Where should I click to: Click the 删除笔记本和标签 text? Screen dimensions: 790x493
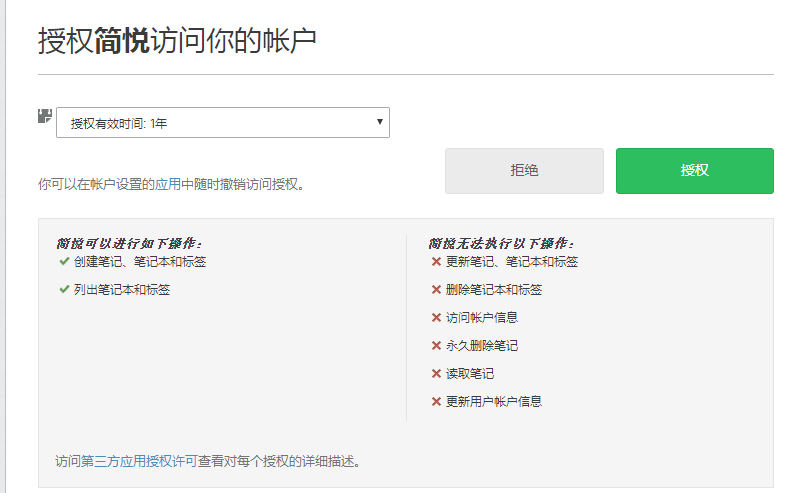494,290
